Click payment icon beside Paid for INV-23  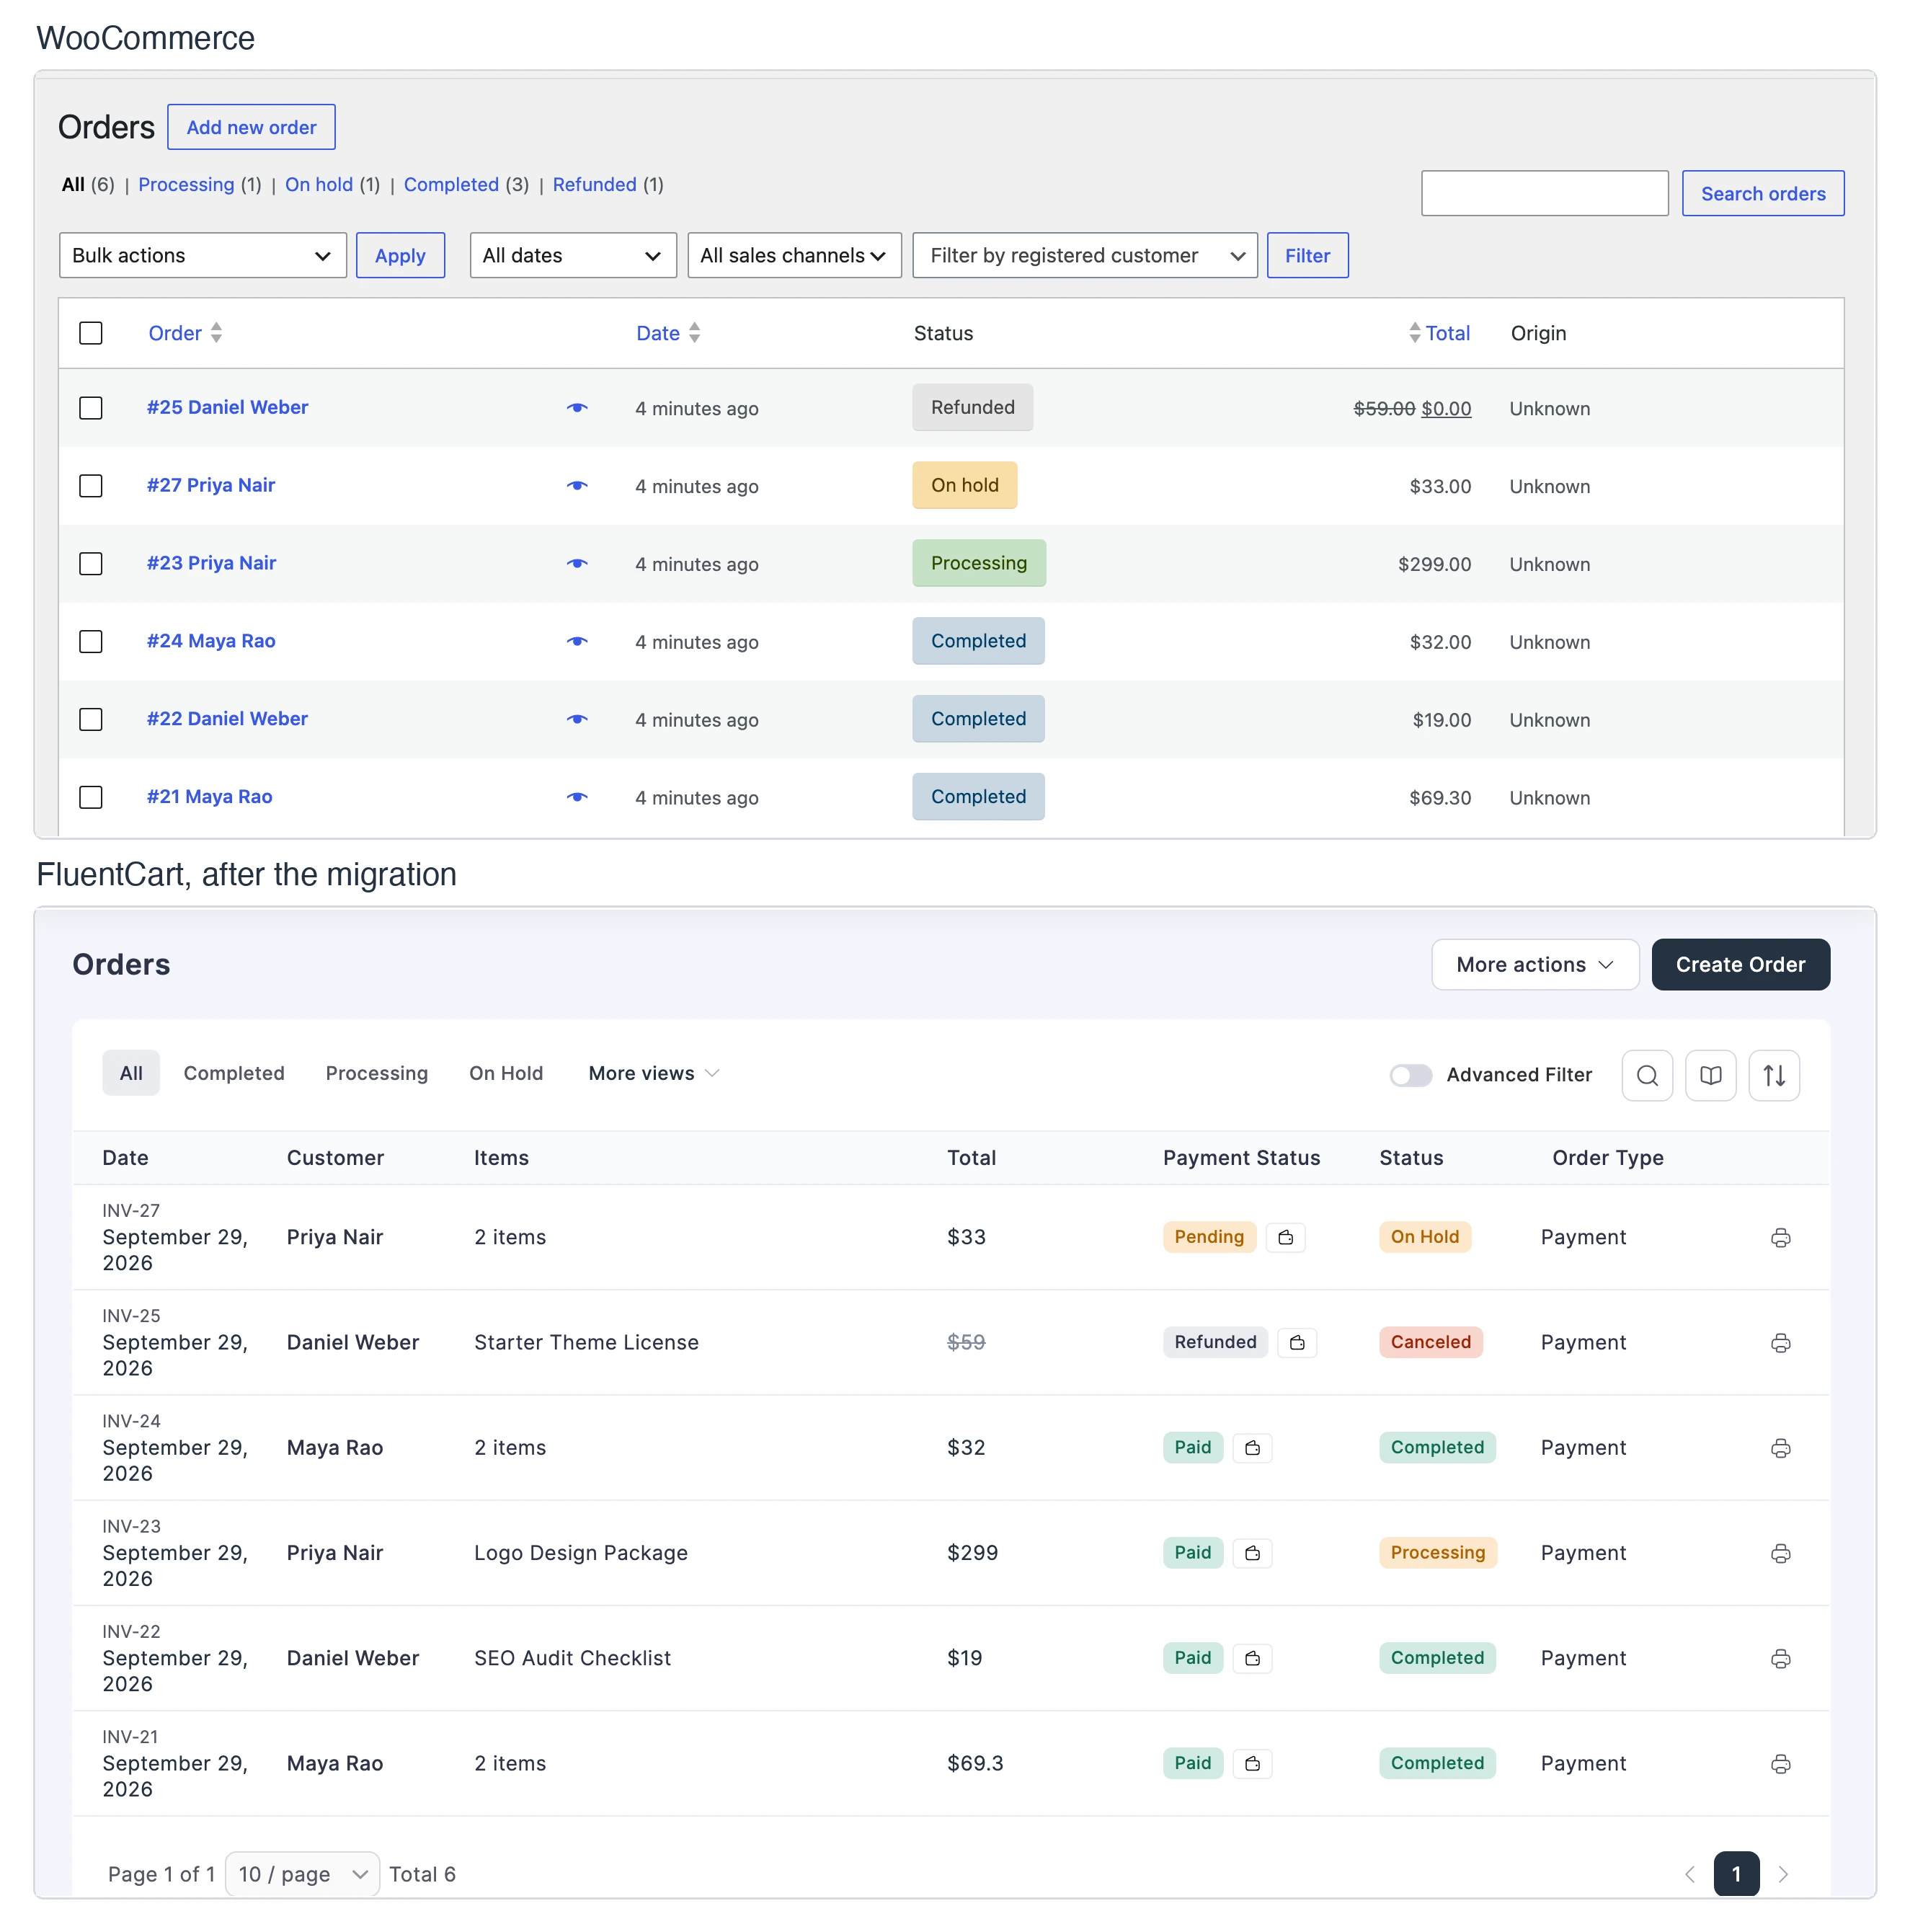1253,1553
